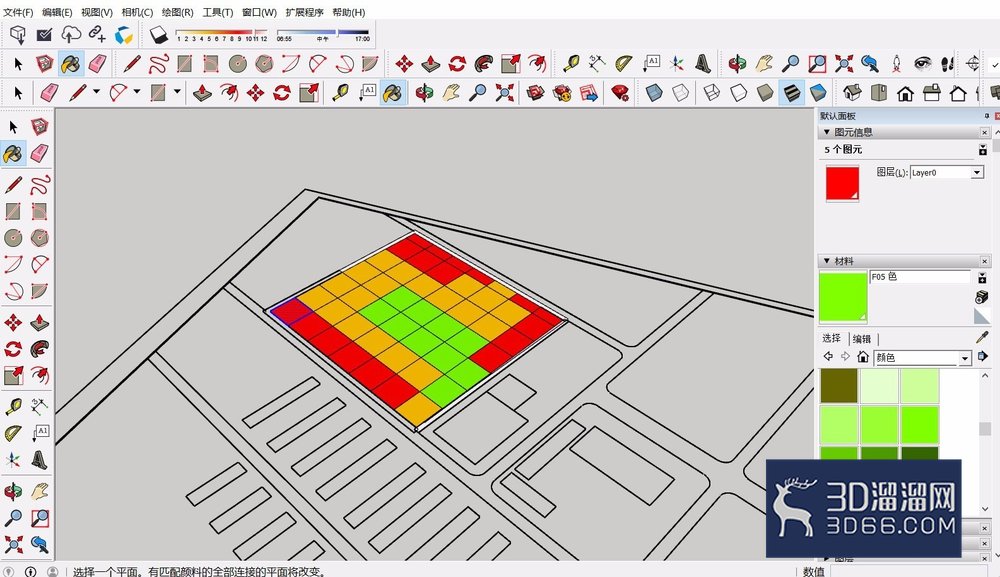
Task: Expand entity info details toggle button
Action: coord(983,150)
